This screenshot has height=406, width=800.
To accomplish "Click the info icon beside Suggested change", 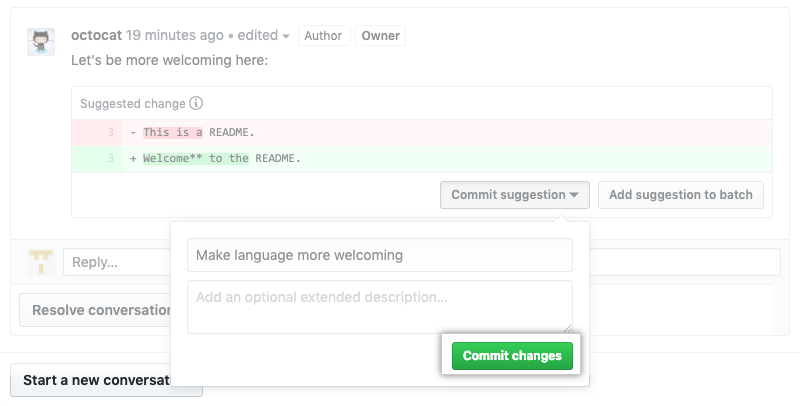I will pos(196,103).
